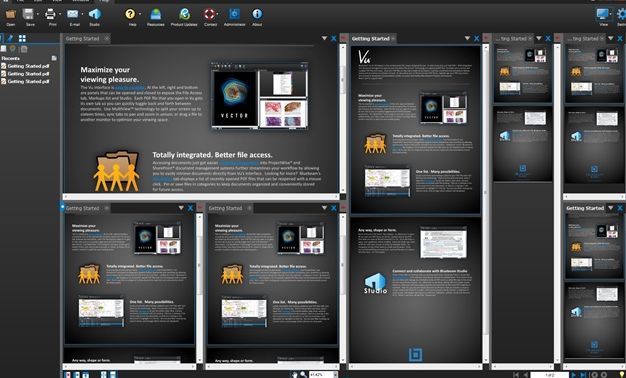Click the About info icon
Viewport: 626px width, 378px height.
(x=257, y=14)
